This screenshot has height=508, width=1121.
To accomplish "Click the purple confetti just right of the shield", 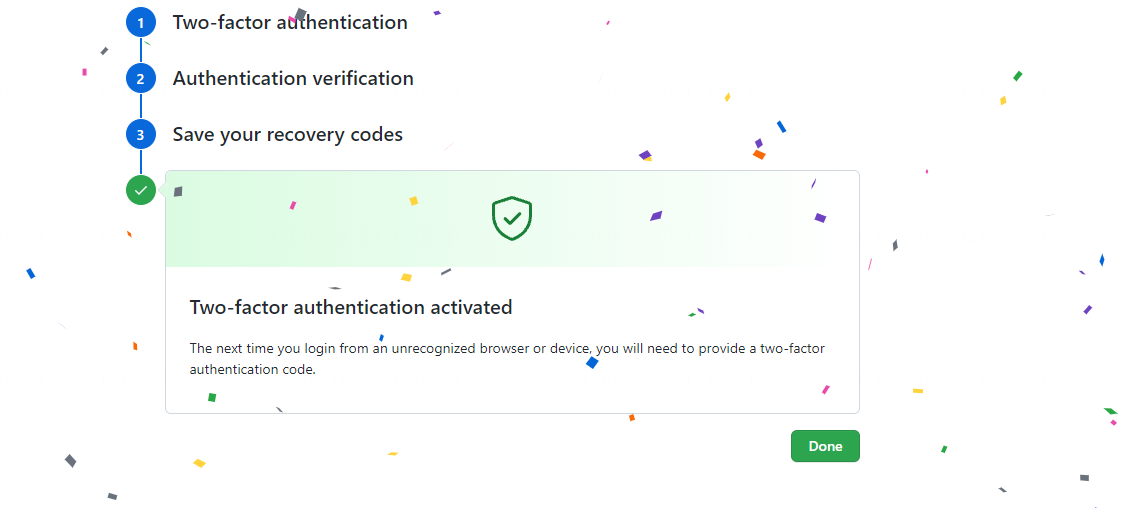I will click(656, 215).
